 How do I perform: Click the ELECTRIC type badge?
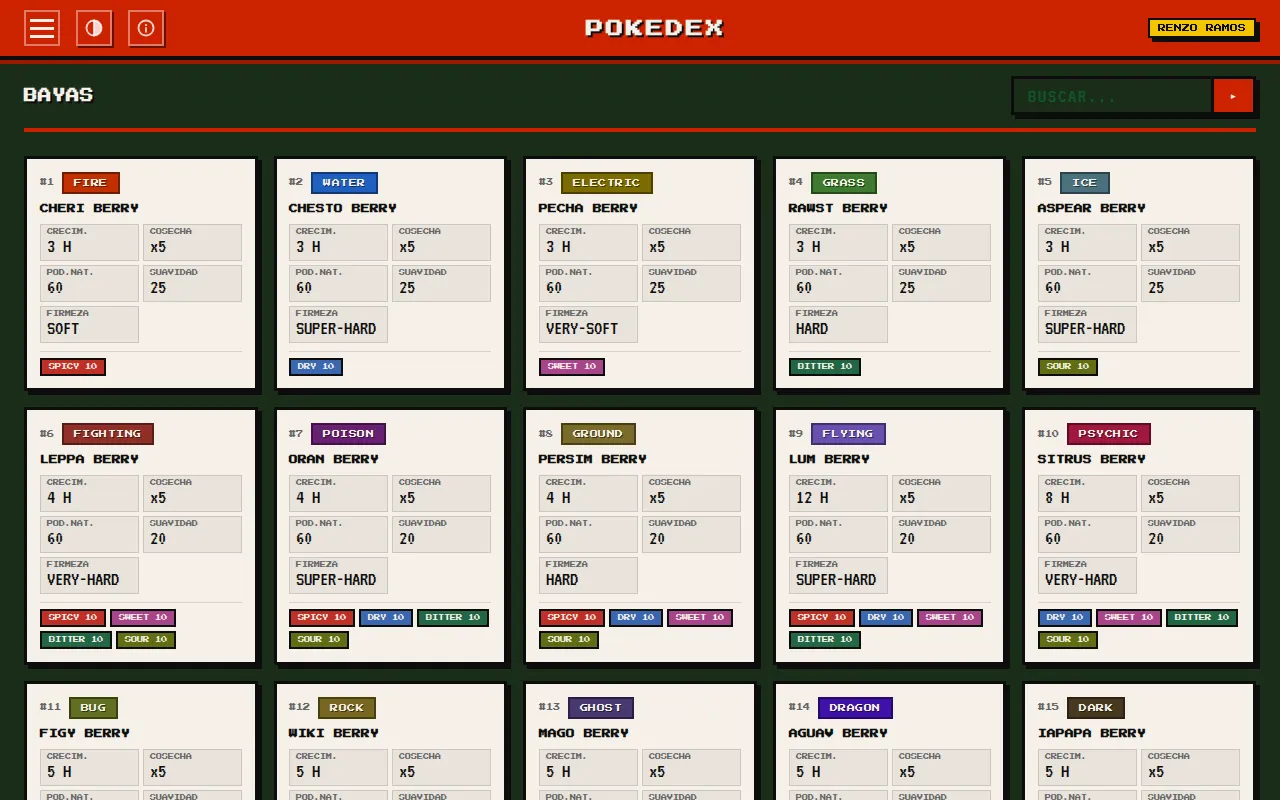click(606, 183)
